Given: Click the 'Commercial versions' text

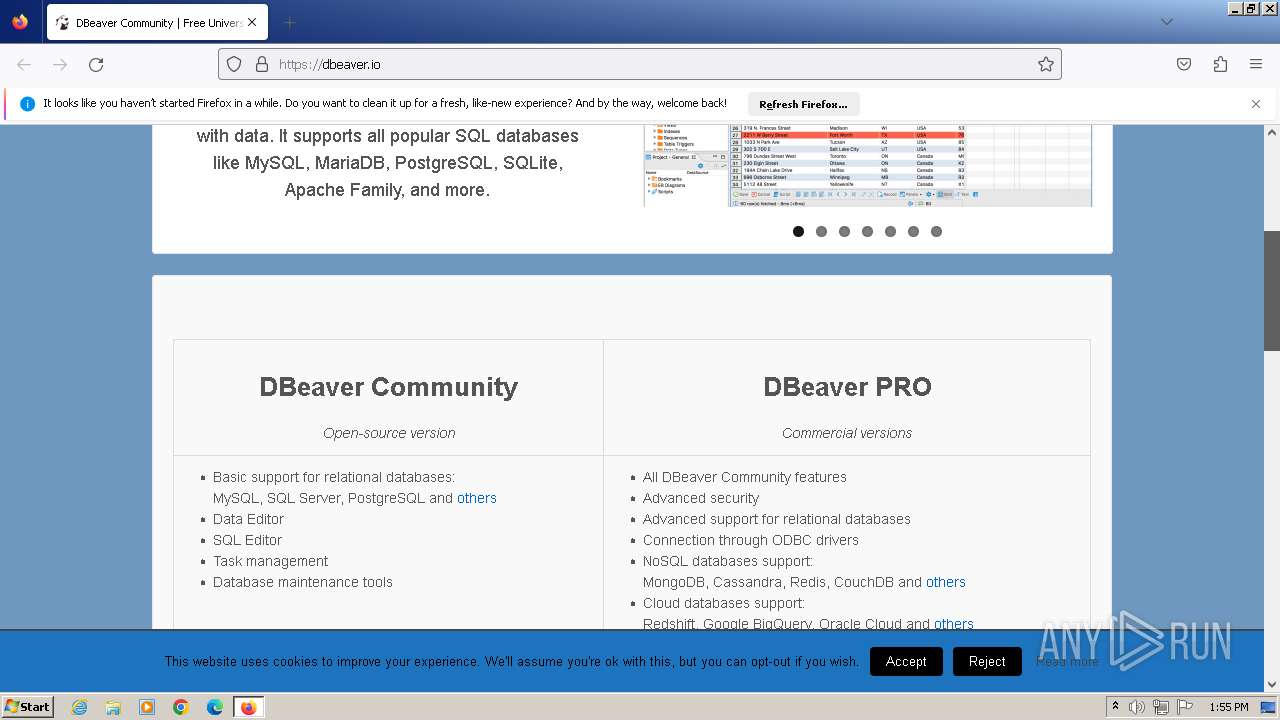Looking at the screenshot, I should [847, 433].
